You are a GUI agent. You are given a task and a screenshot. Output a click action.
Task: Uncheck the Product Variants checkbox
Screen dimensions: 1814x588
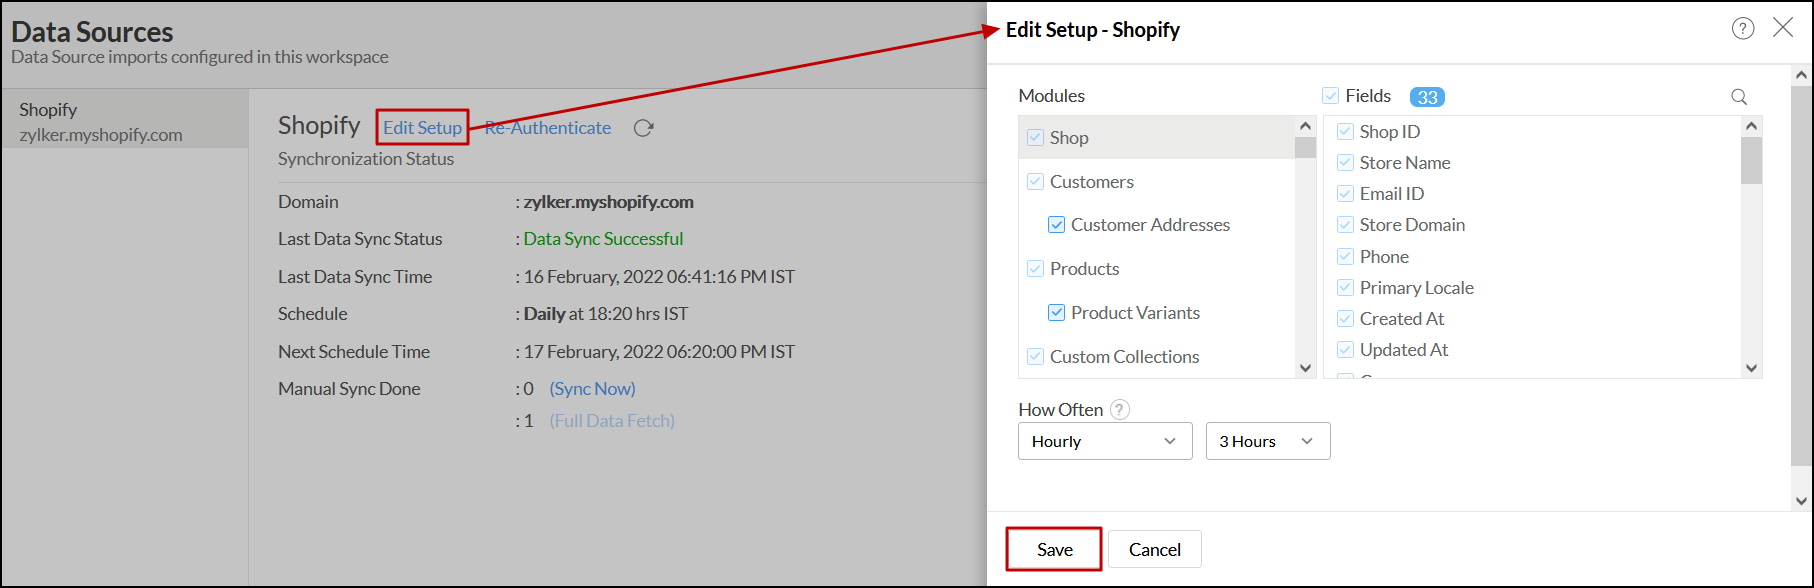tap(1056, 313)
